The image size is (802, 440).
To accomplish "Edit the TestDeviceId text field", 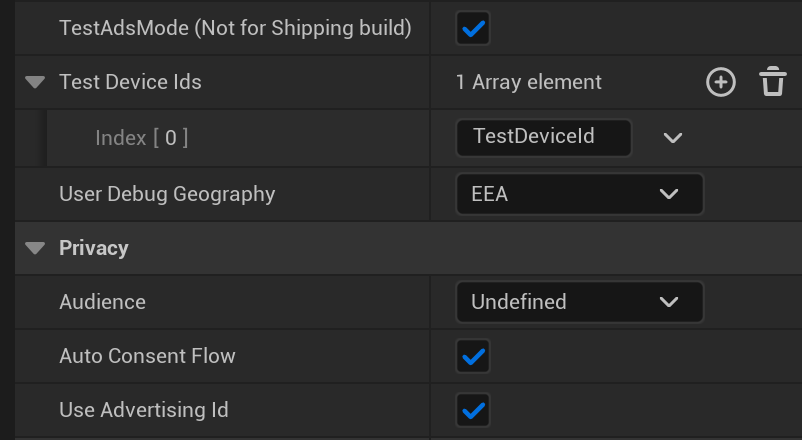I will [x=544, y=137].
